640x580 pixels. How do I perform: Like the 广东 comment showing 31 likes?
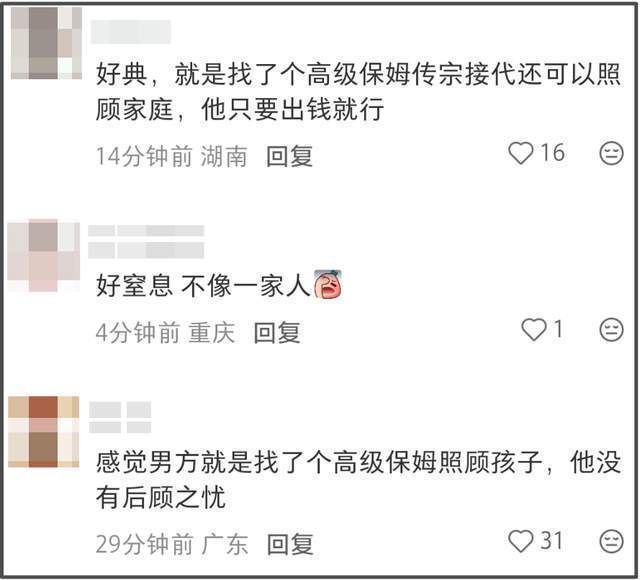[x=521, y=541]
